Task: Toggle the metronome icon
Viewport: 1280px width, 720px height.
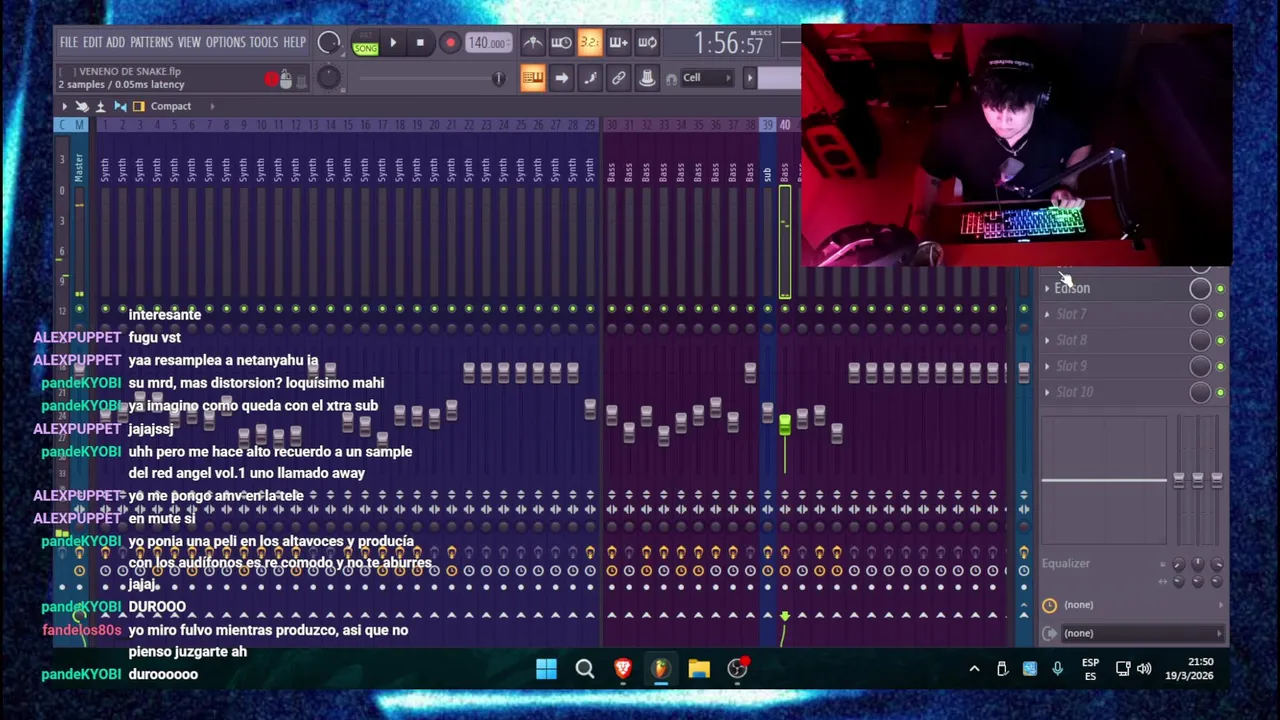Action: tap(533, 43)
